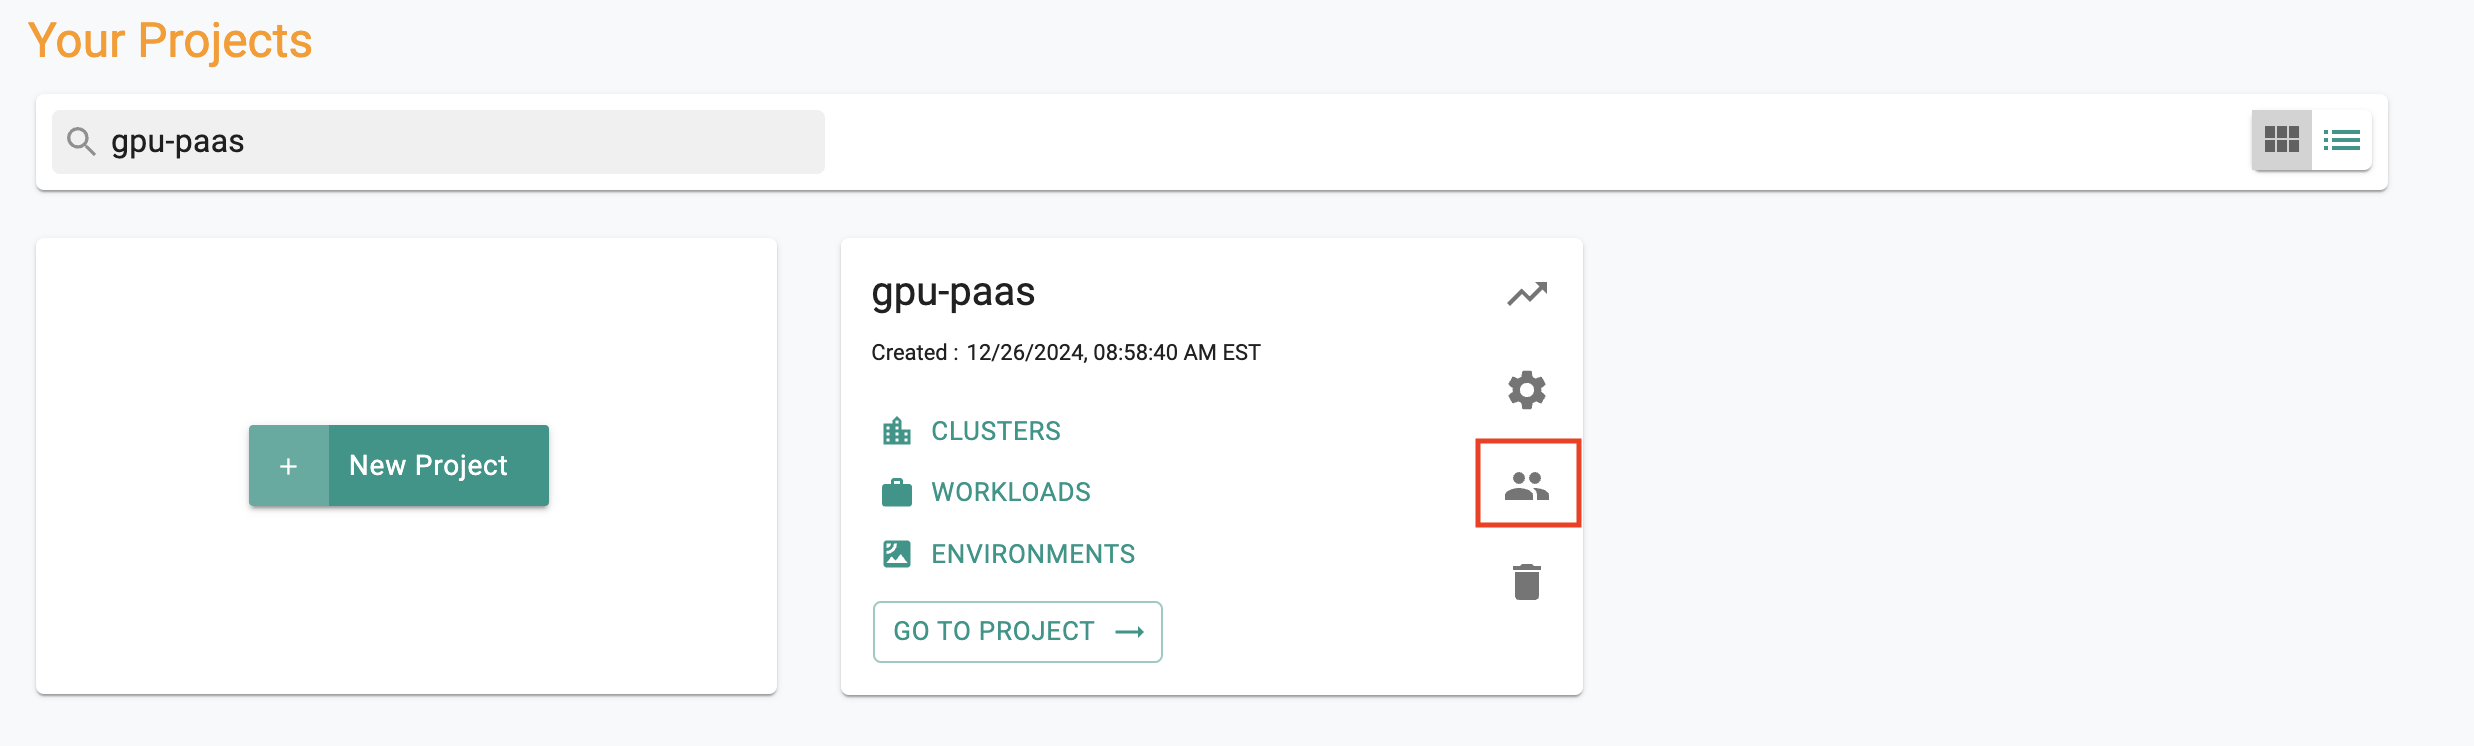
Task: Click the Your Projects page heading
Action: [x=170, y=41]
